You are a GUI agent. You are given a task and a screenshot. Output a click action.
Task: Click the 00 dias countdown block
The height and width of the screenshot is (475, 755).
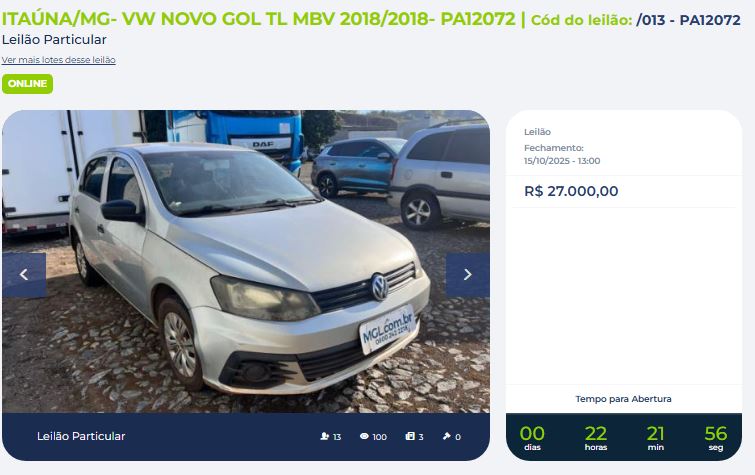tap(532, 437)
